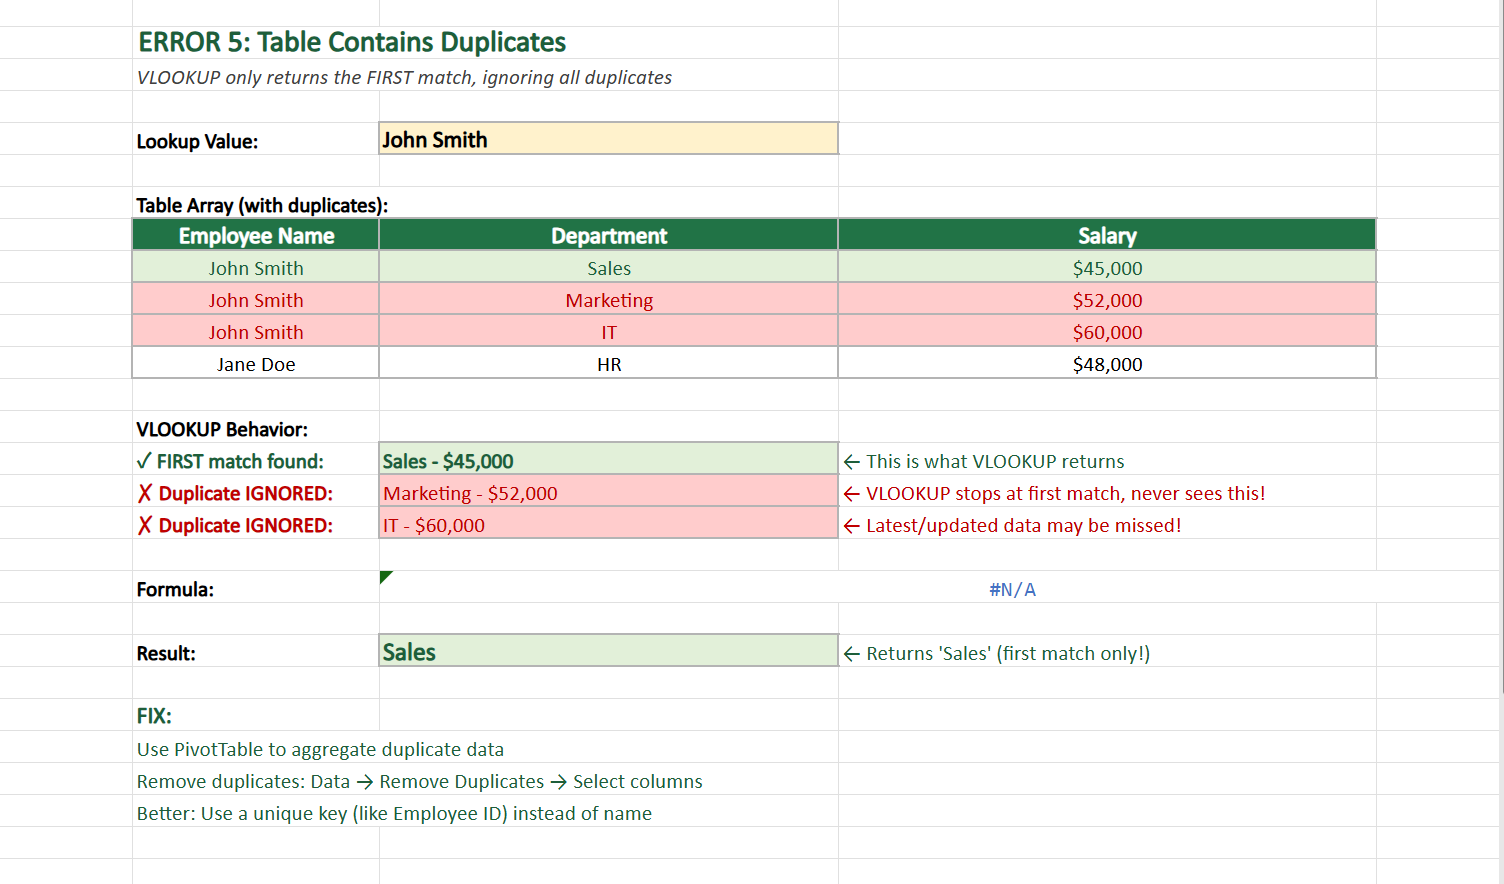This screenshot has height=884, width=1504.
Task: Select the $60,000 salary cell in table
Action: pos(1107,332)
